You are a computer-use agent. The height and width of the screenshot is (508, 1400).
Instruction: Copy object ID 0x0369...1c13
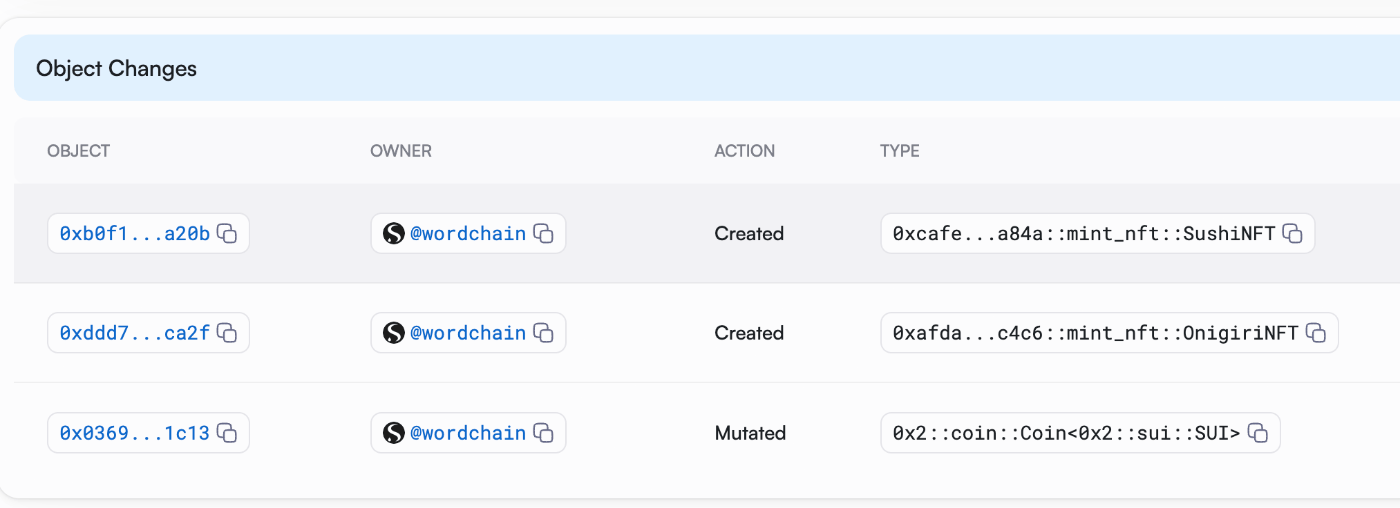(227, 433)
